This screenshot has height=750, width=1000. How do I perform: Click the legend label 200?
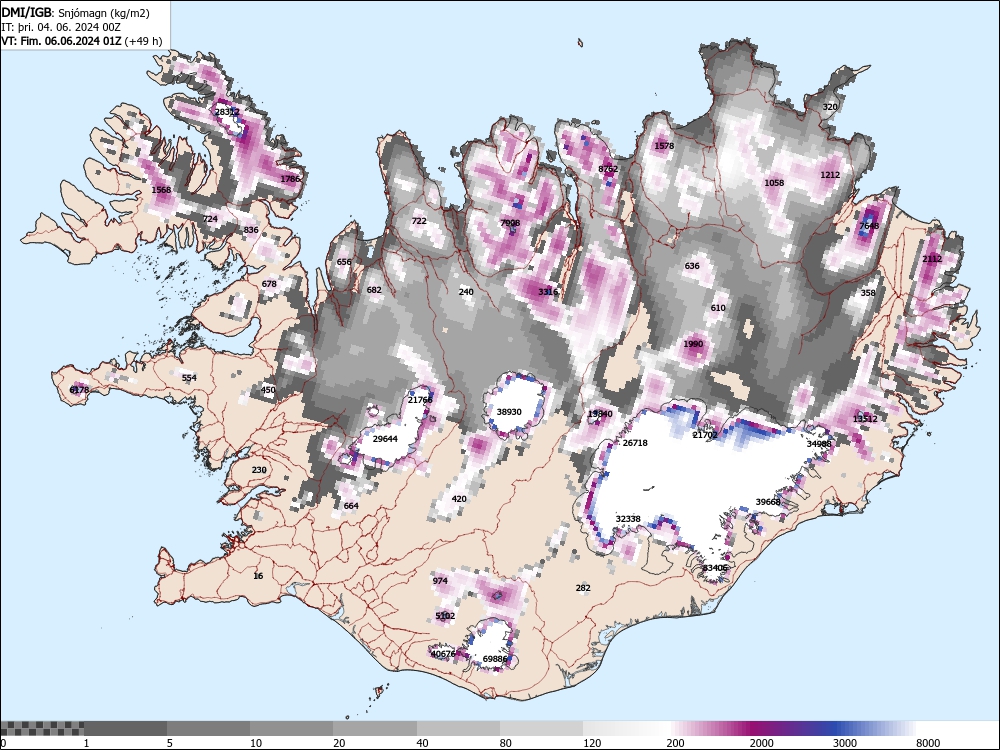(x=675, y=743)
